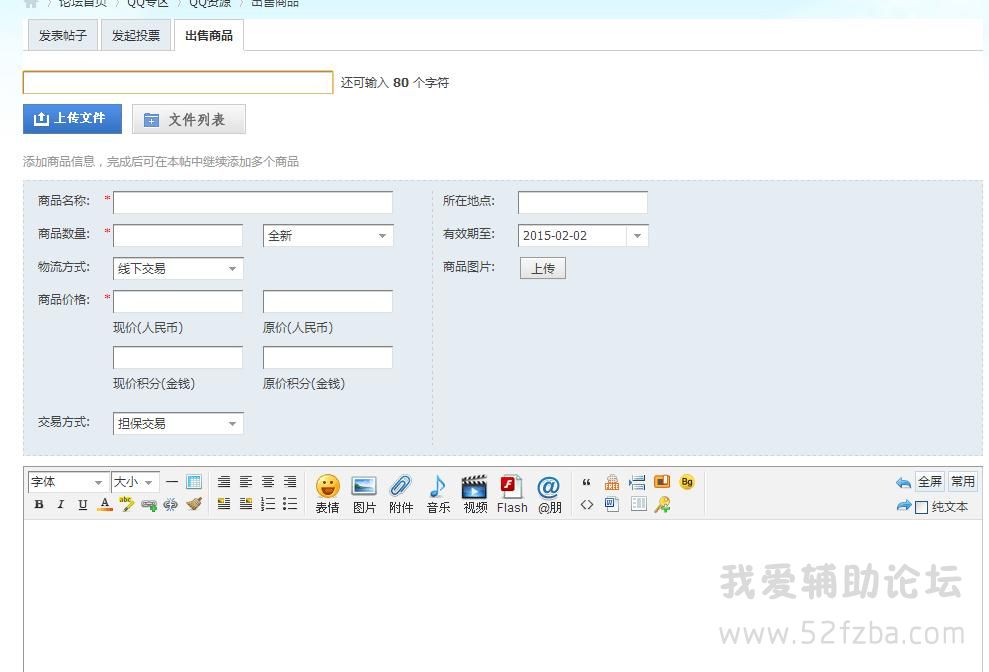Click the redo arrow icon

(x=903, y=505)
